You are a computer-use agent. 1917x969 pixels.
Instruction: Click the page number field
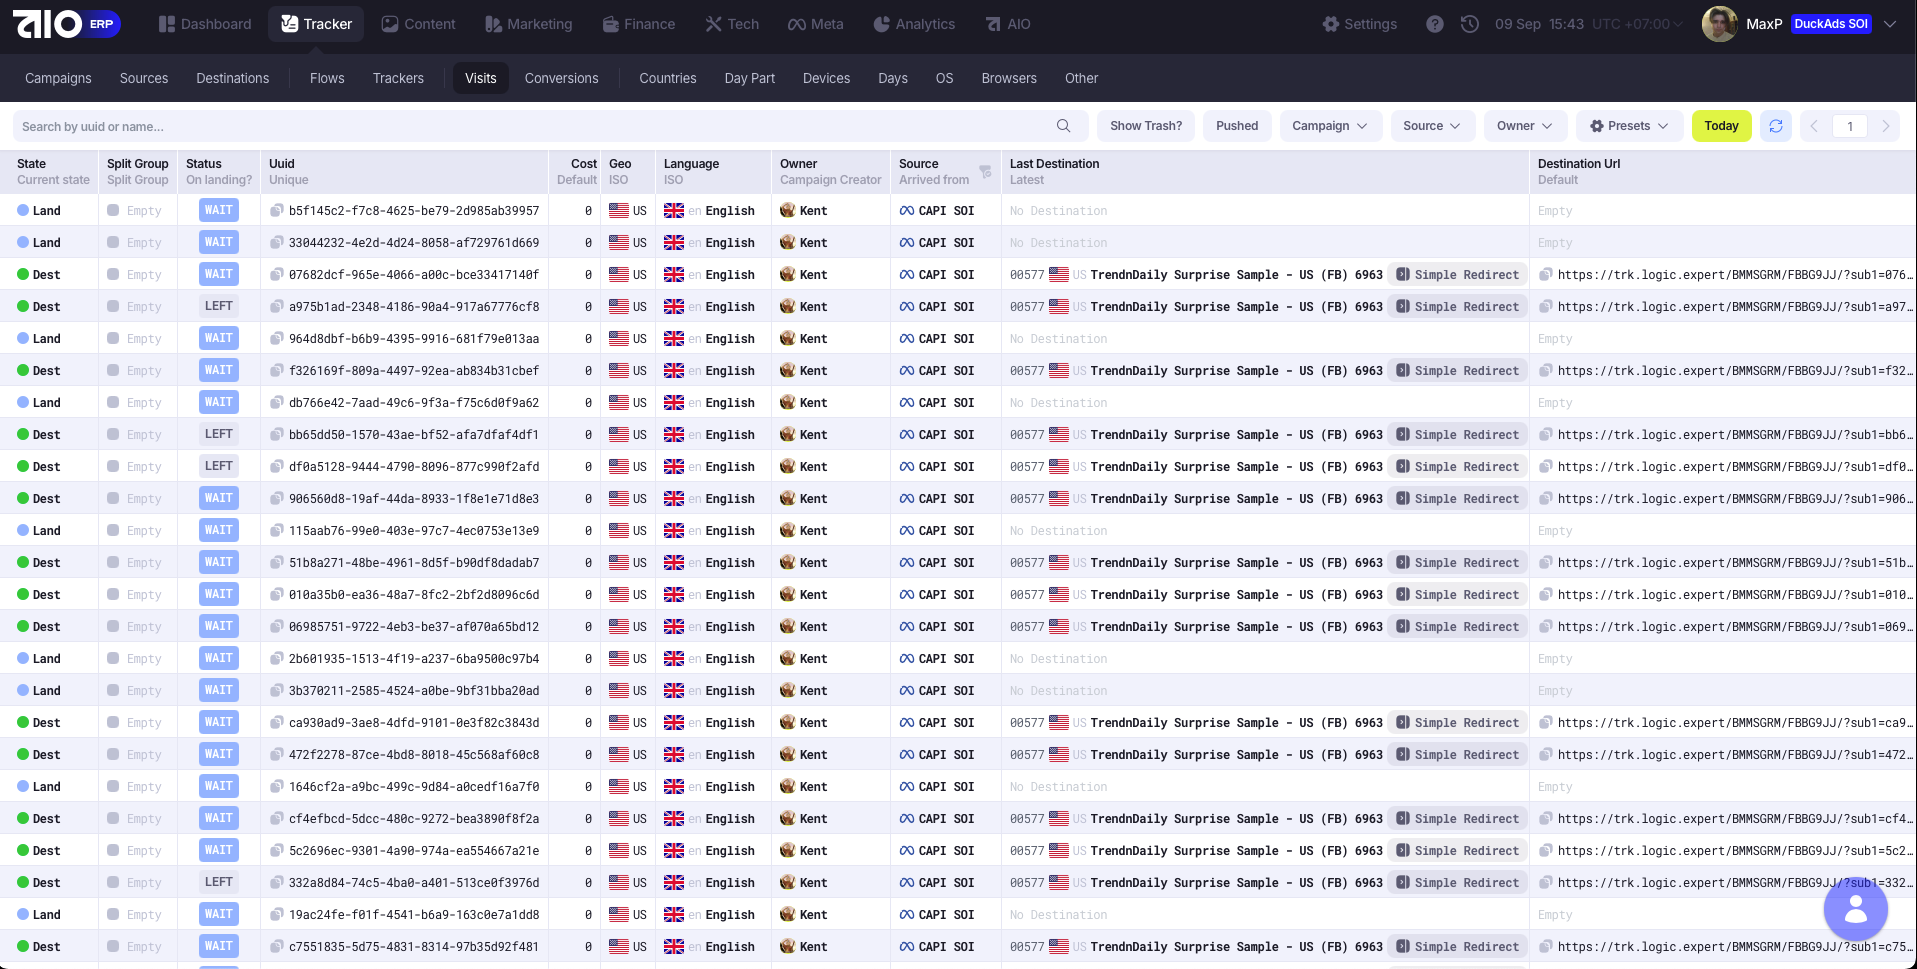[1850, 126]
